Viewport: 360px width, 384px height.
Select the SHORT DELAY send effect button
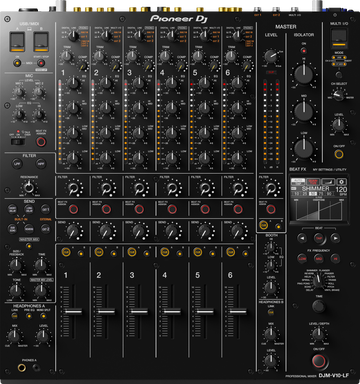coord(12,209)
